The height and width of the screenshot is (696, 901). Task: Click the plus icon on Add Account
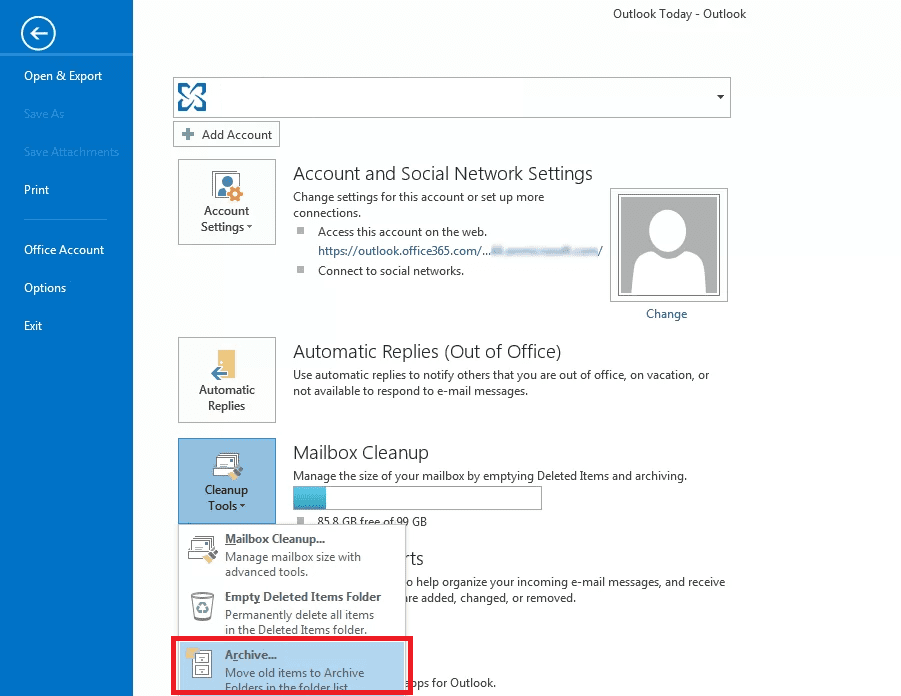tap(188, 134)
